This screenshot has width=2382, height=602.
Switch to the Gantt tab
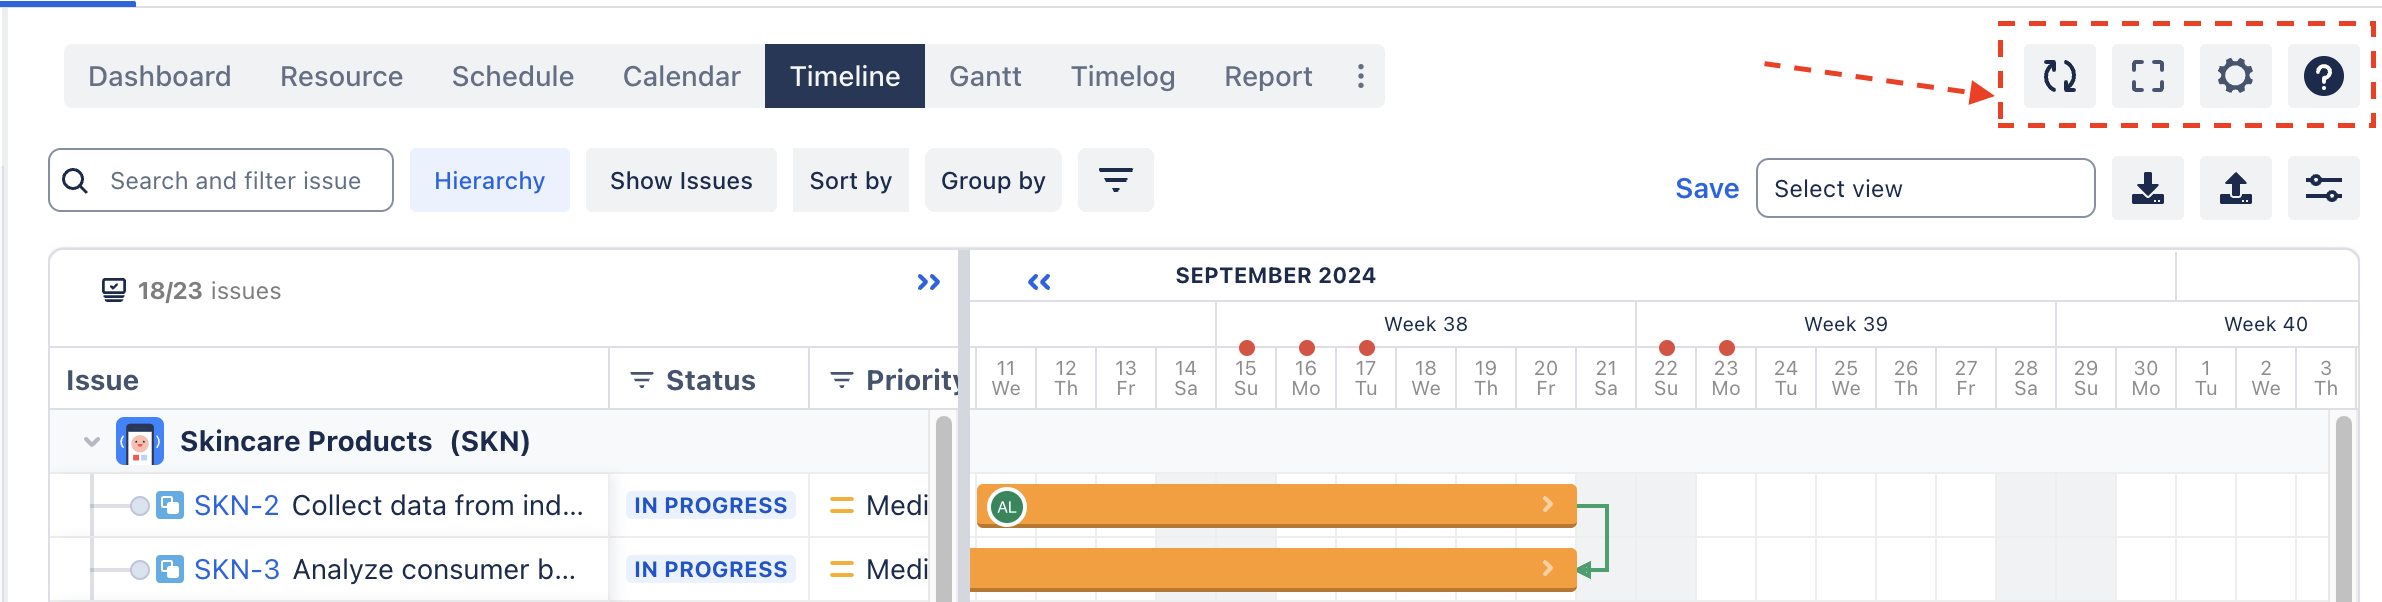985,76
